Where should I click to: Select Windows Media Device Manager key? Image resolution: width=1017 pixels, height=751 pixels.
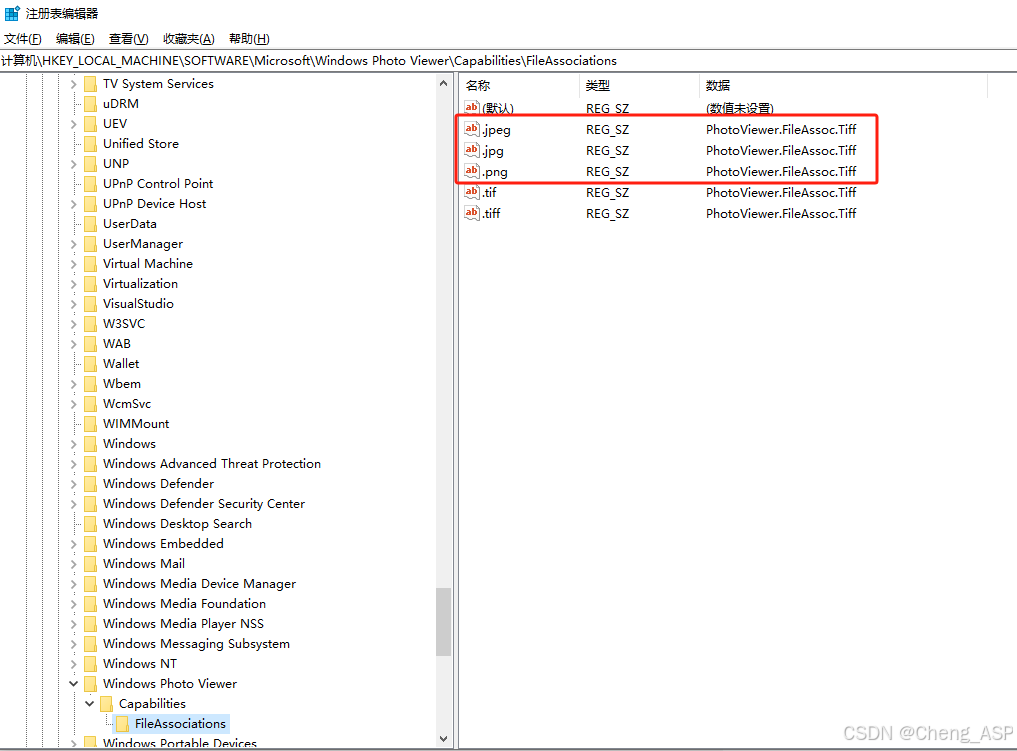tap(199, 584)
